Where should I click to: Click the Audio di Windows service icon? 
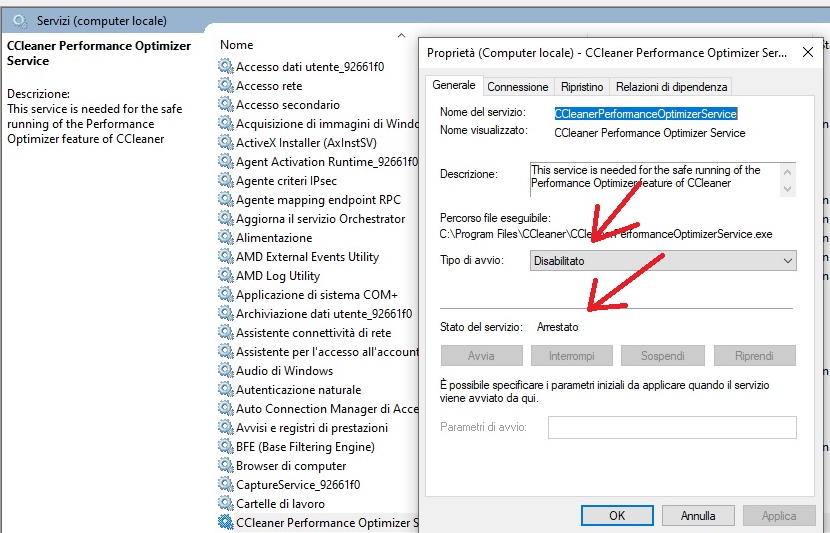click(x=225, y=370)
